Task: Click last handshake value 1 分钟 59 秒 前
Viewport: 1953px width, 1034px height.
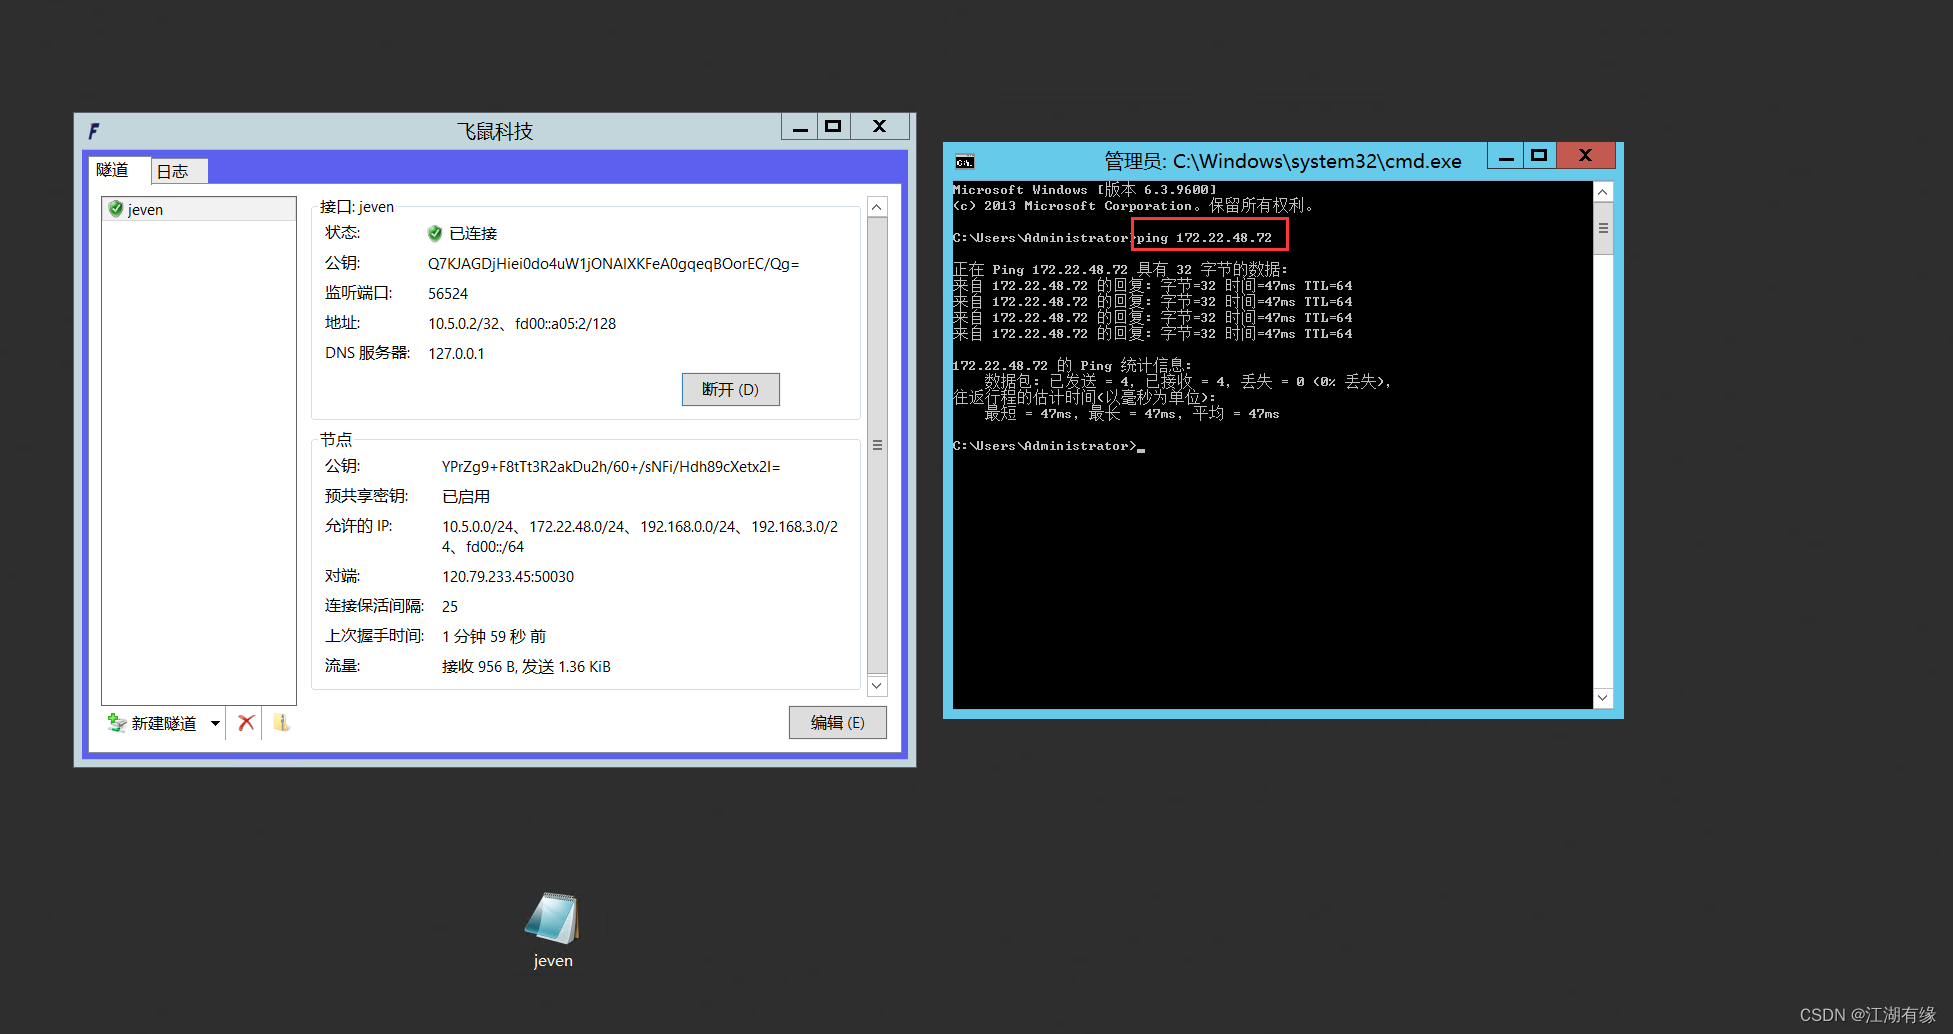Action: 494,637
